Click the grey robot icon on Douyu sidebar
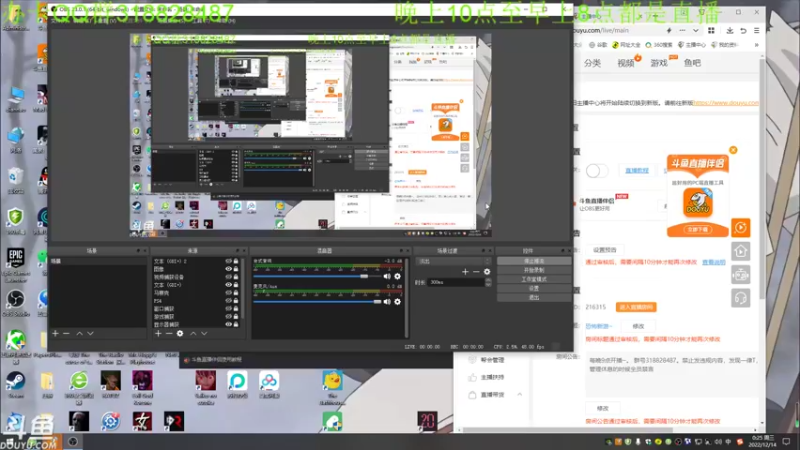Image resolution: width=800 pixels, height=450 pixels. 741,274
